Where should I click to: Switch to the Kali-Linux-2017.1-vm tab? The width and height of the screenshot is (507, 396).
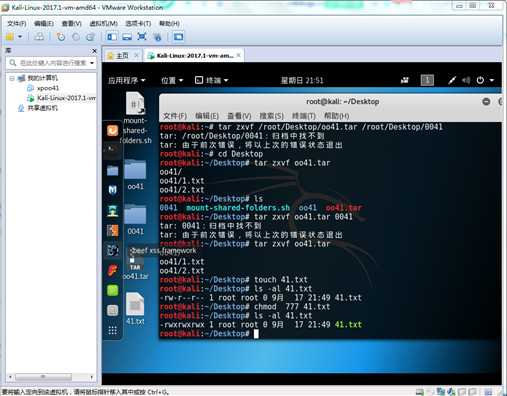(x=195, y=55)
